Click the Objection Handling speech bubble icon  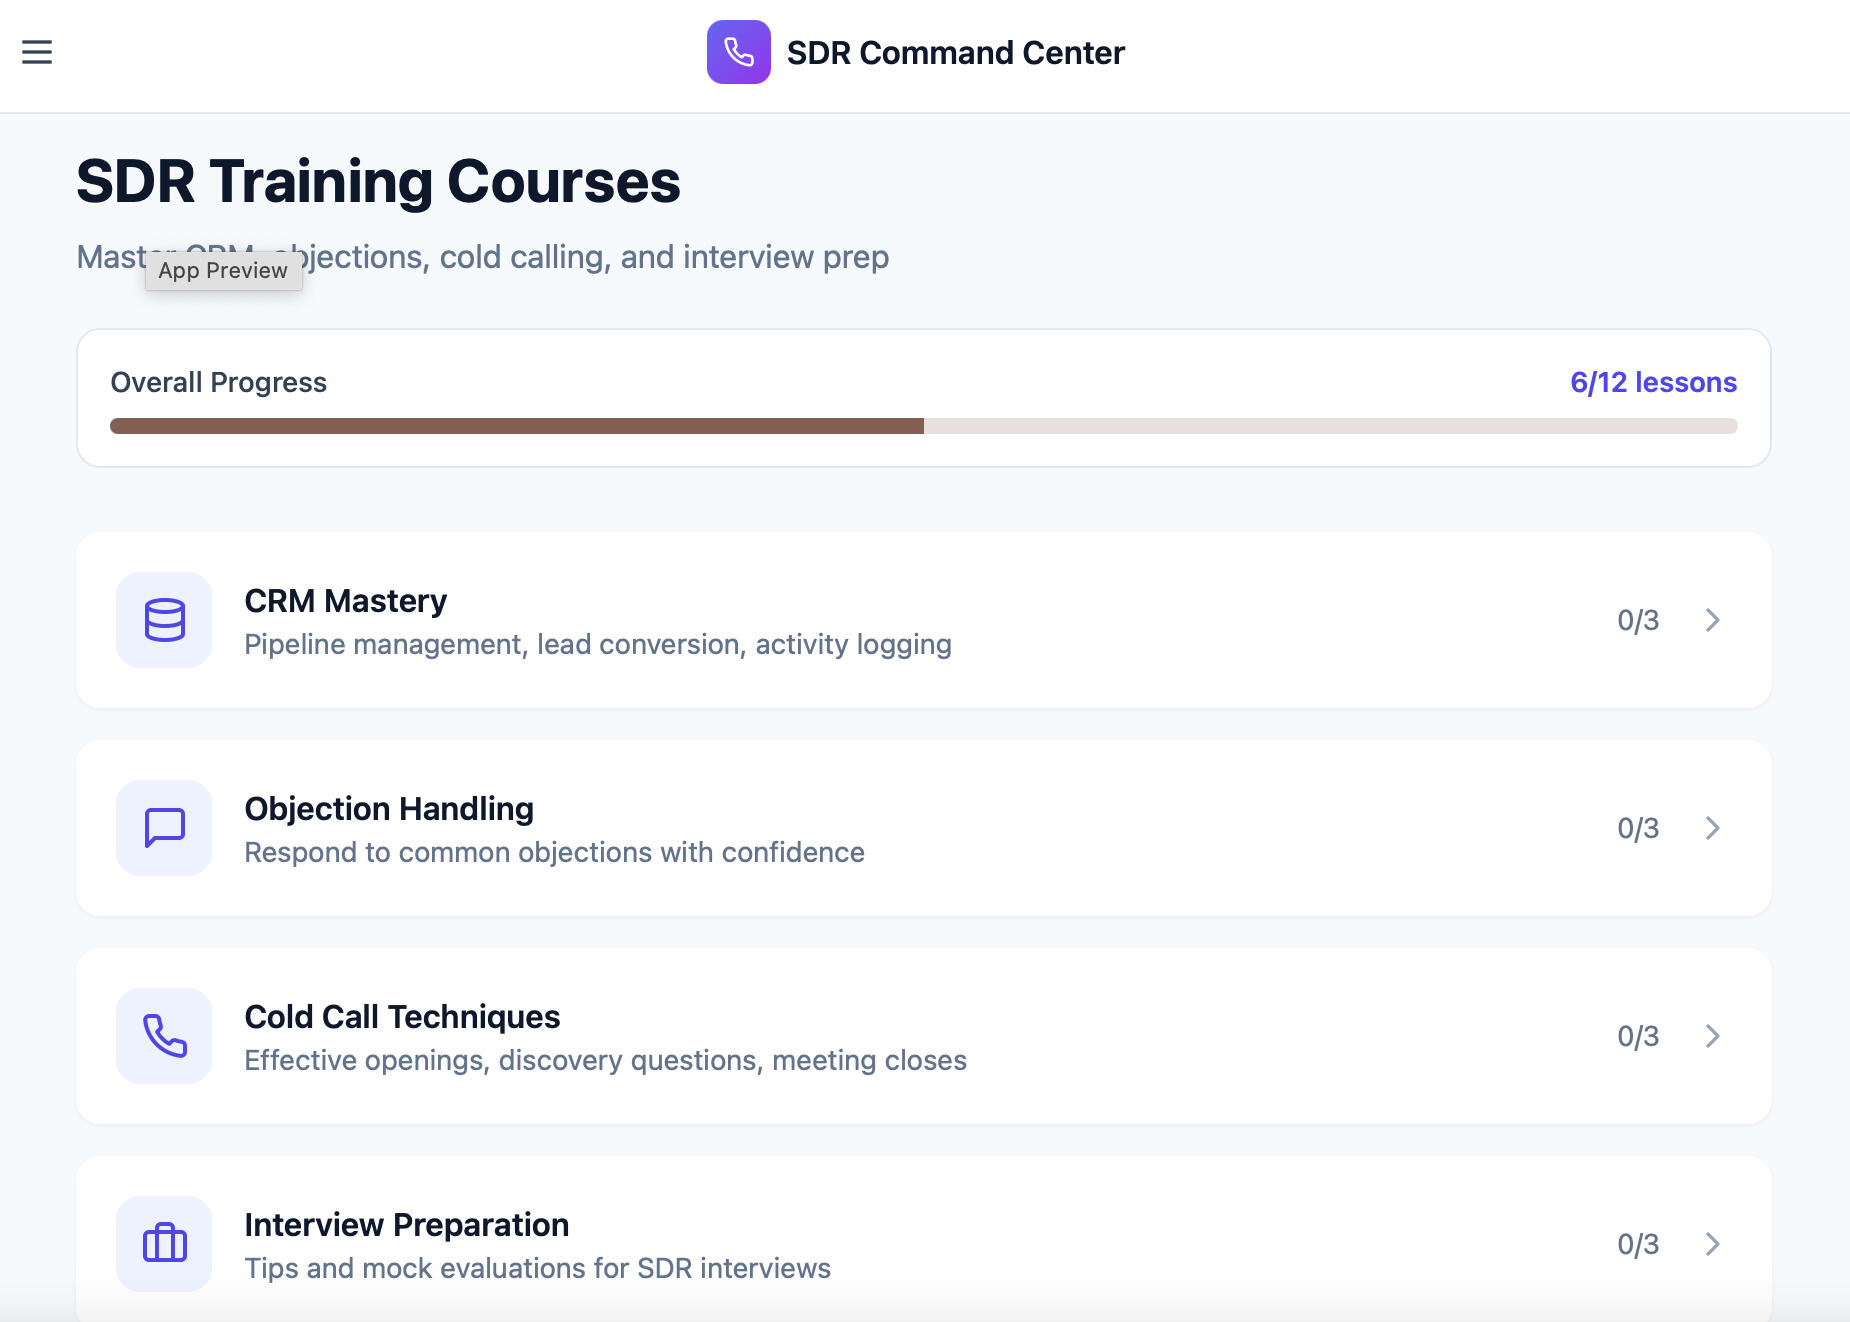click(163, 828)
